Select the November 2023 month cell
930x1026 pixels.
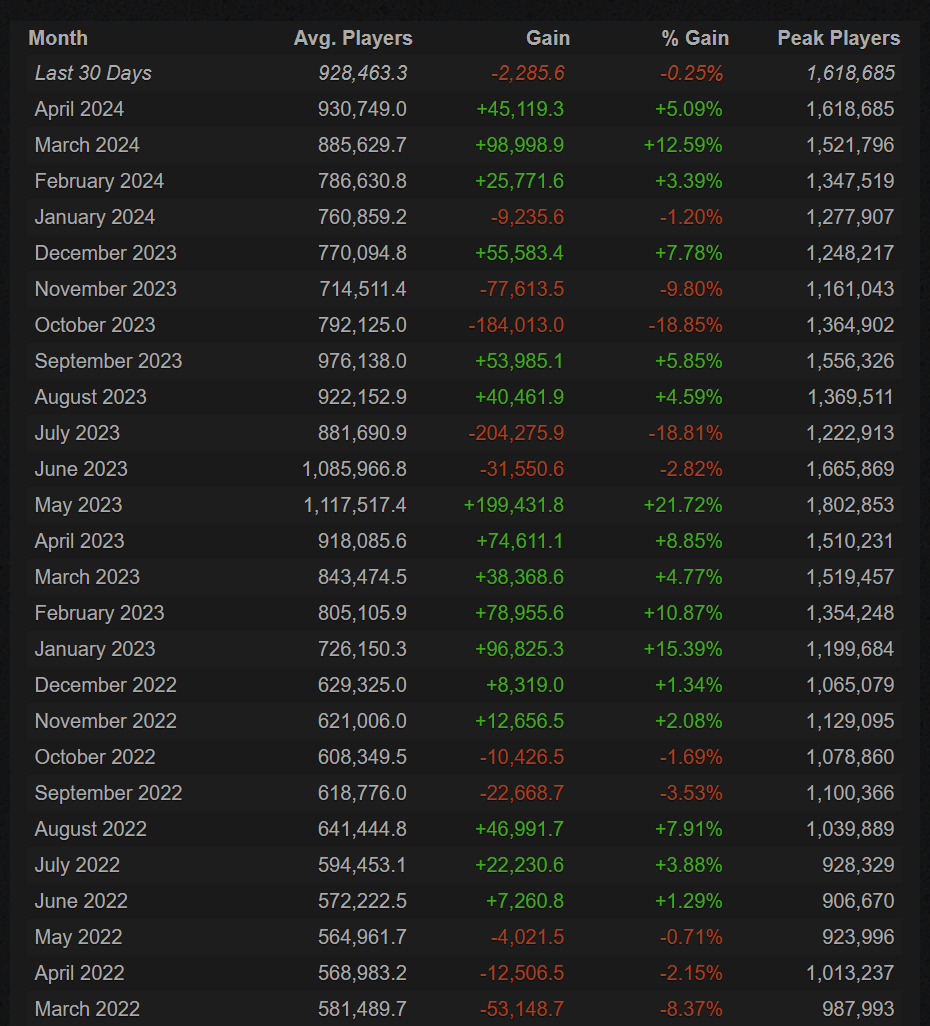click(x=105, y=289)
